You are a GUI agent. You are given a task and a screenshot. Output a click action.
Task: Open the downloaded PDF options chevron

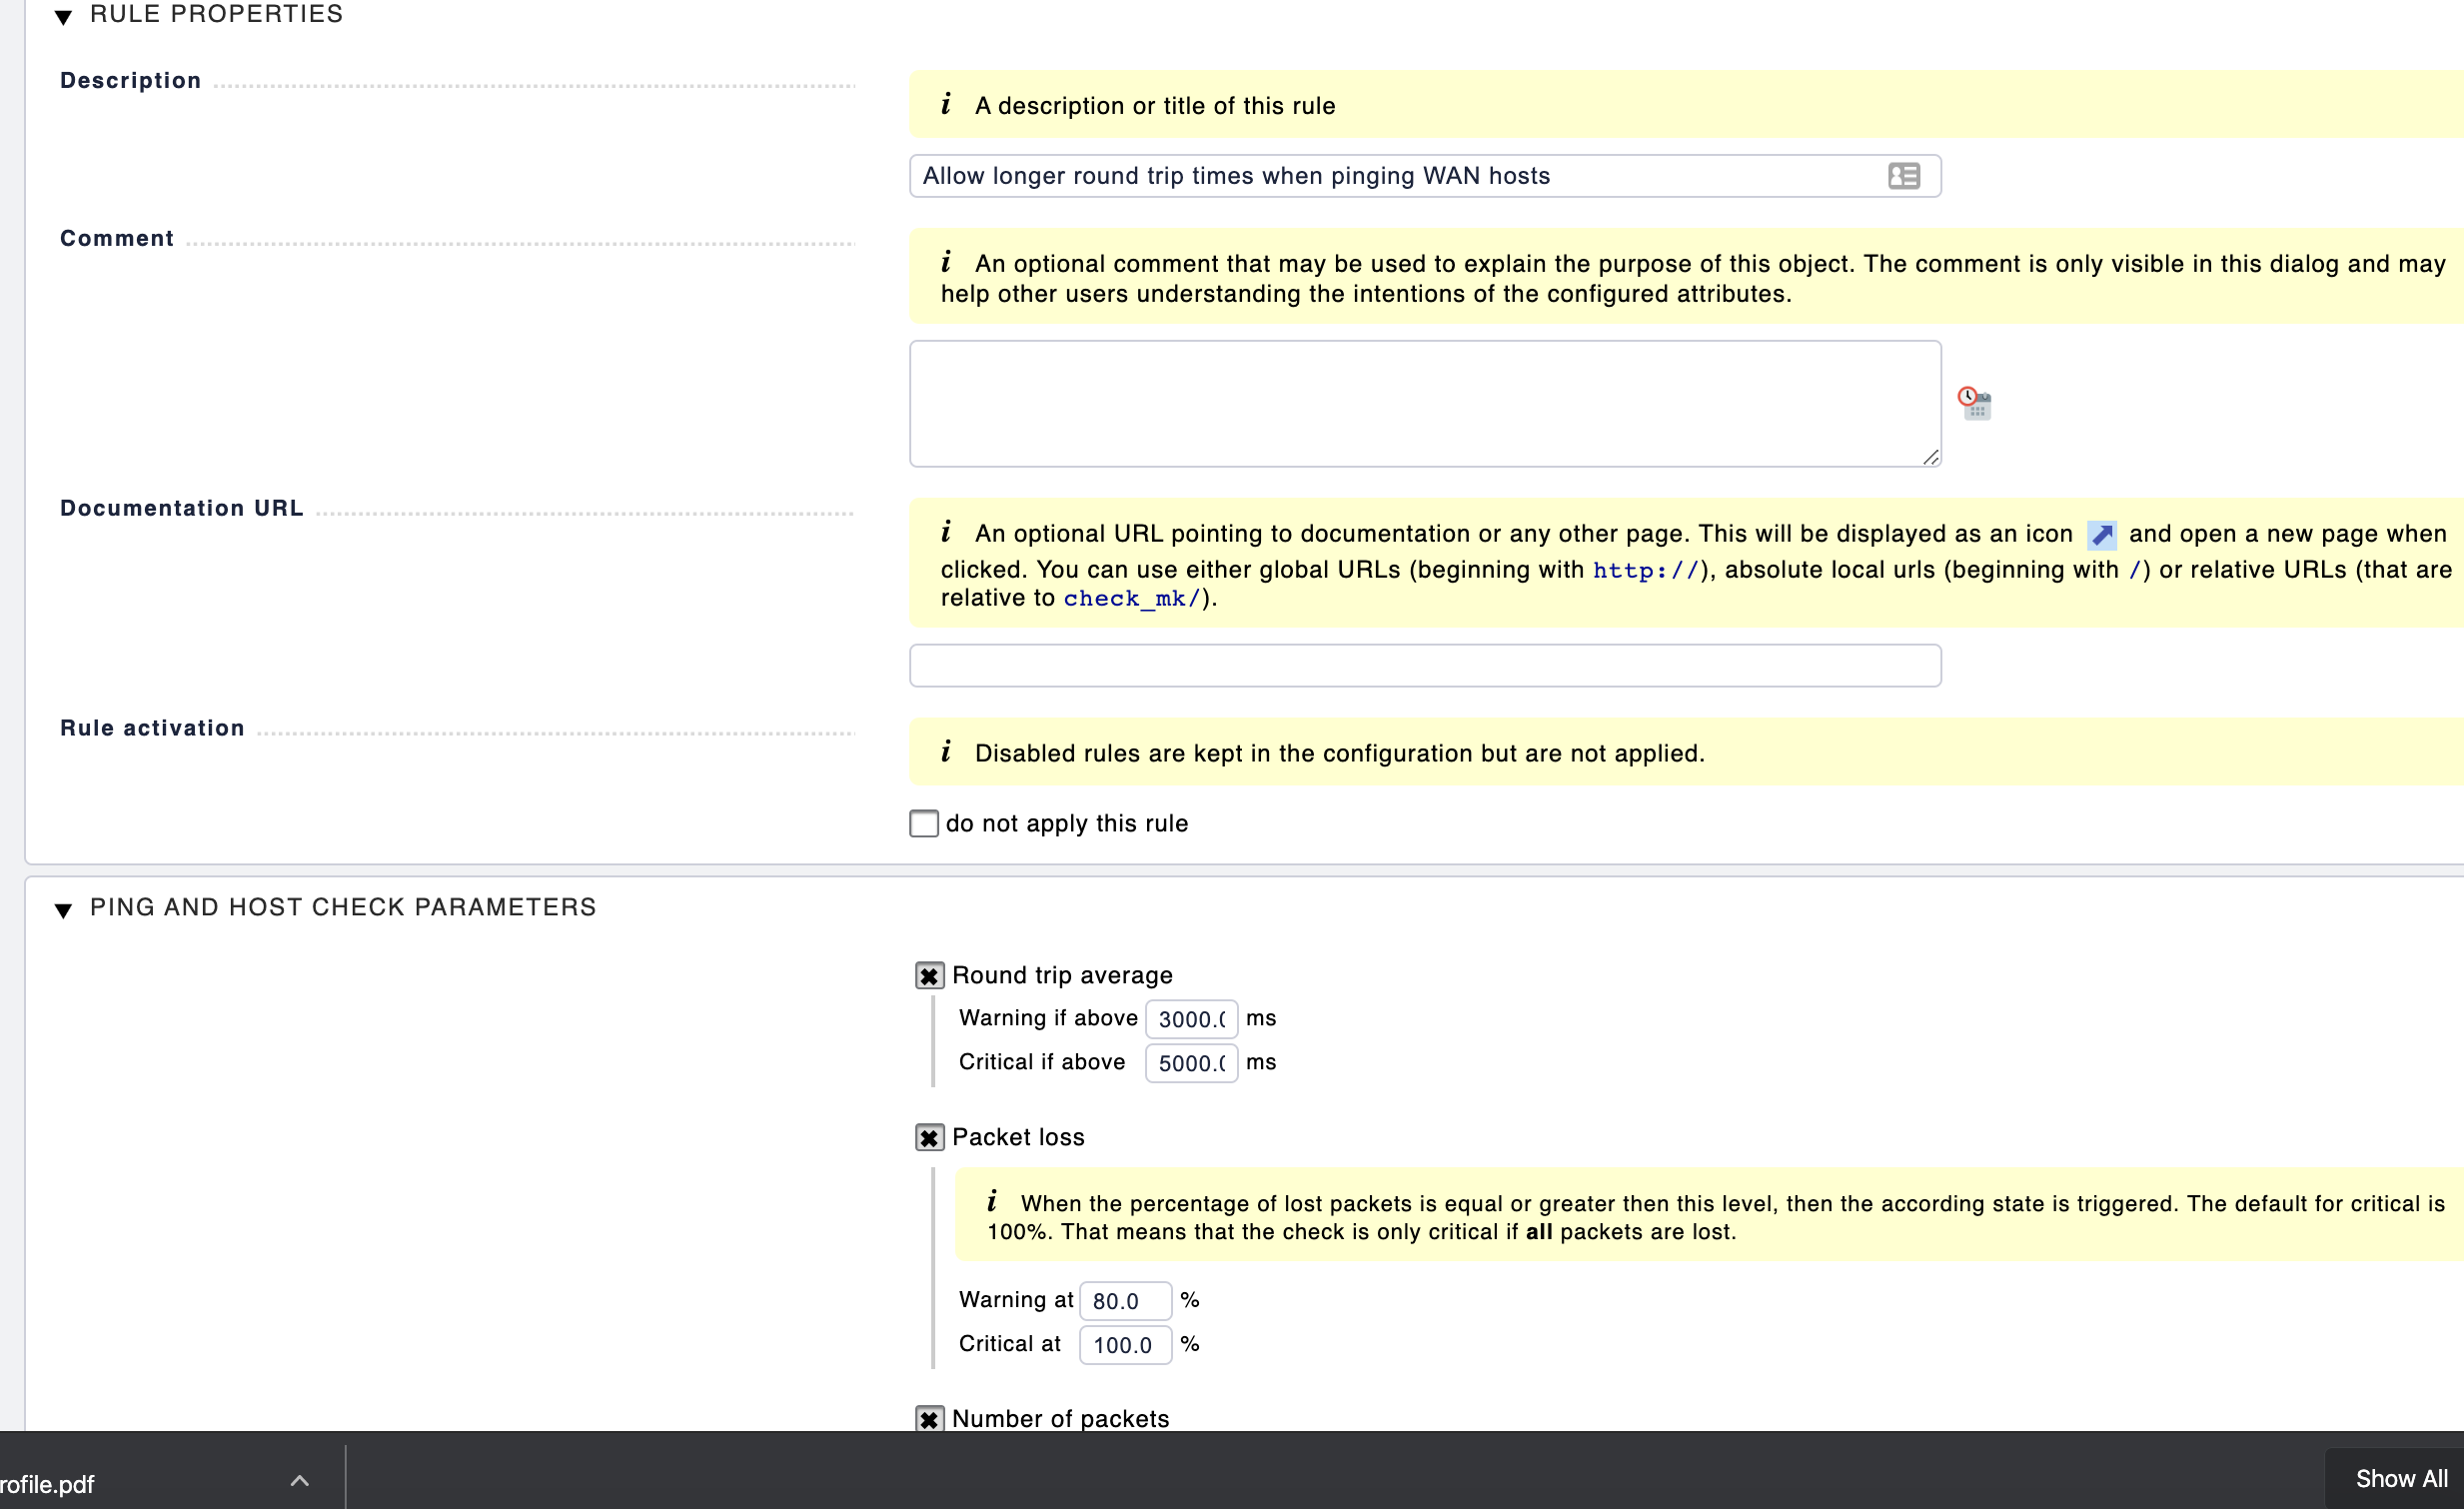pos(299,1481)
